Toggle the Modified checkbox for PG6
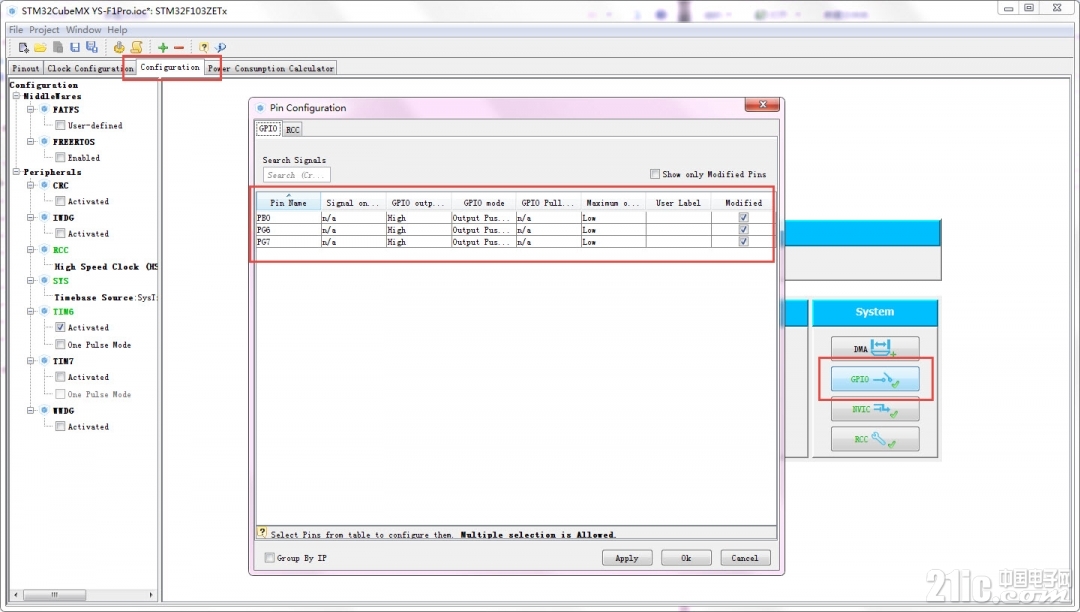The image size is (1080, 612). click(743, 229)
